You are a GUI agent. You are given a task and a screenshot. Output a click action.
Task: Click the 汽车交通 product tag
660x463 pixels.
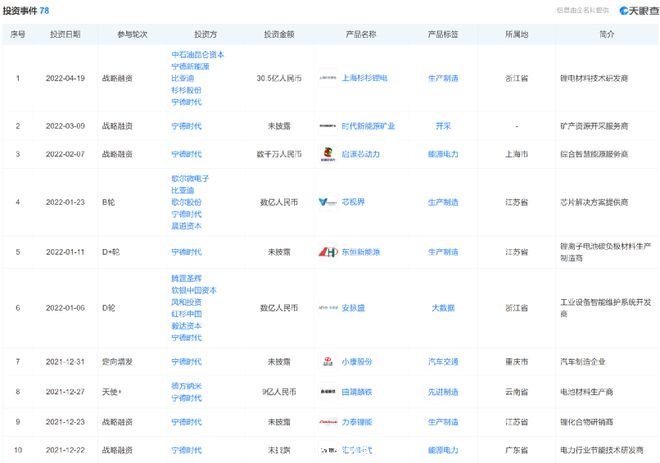point(443,362)
